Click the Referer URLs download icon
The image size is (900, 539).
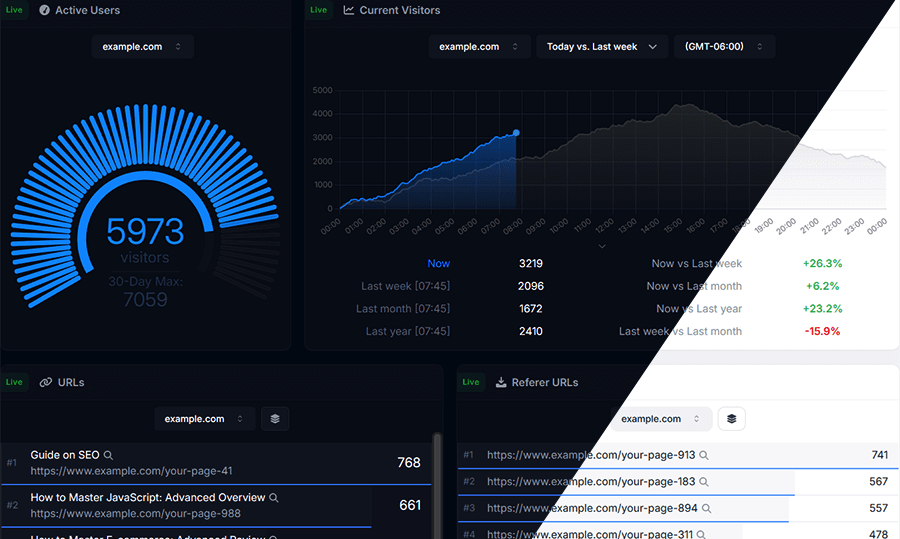(501, 382)
